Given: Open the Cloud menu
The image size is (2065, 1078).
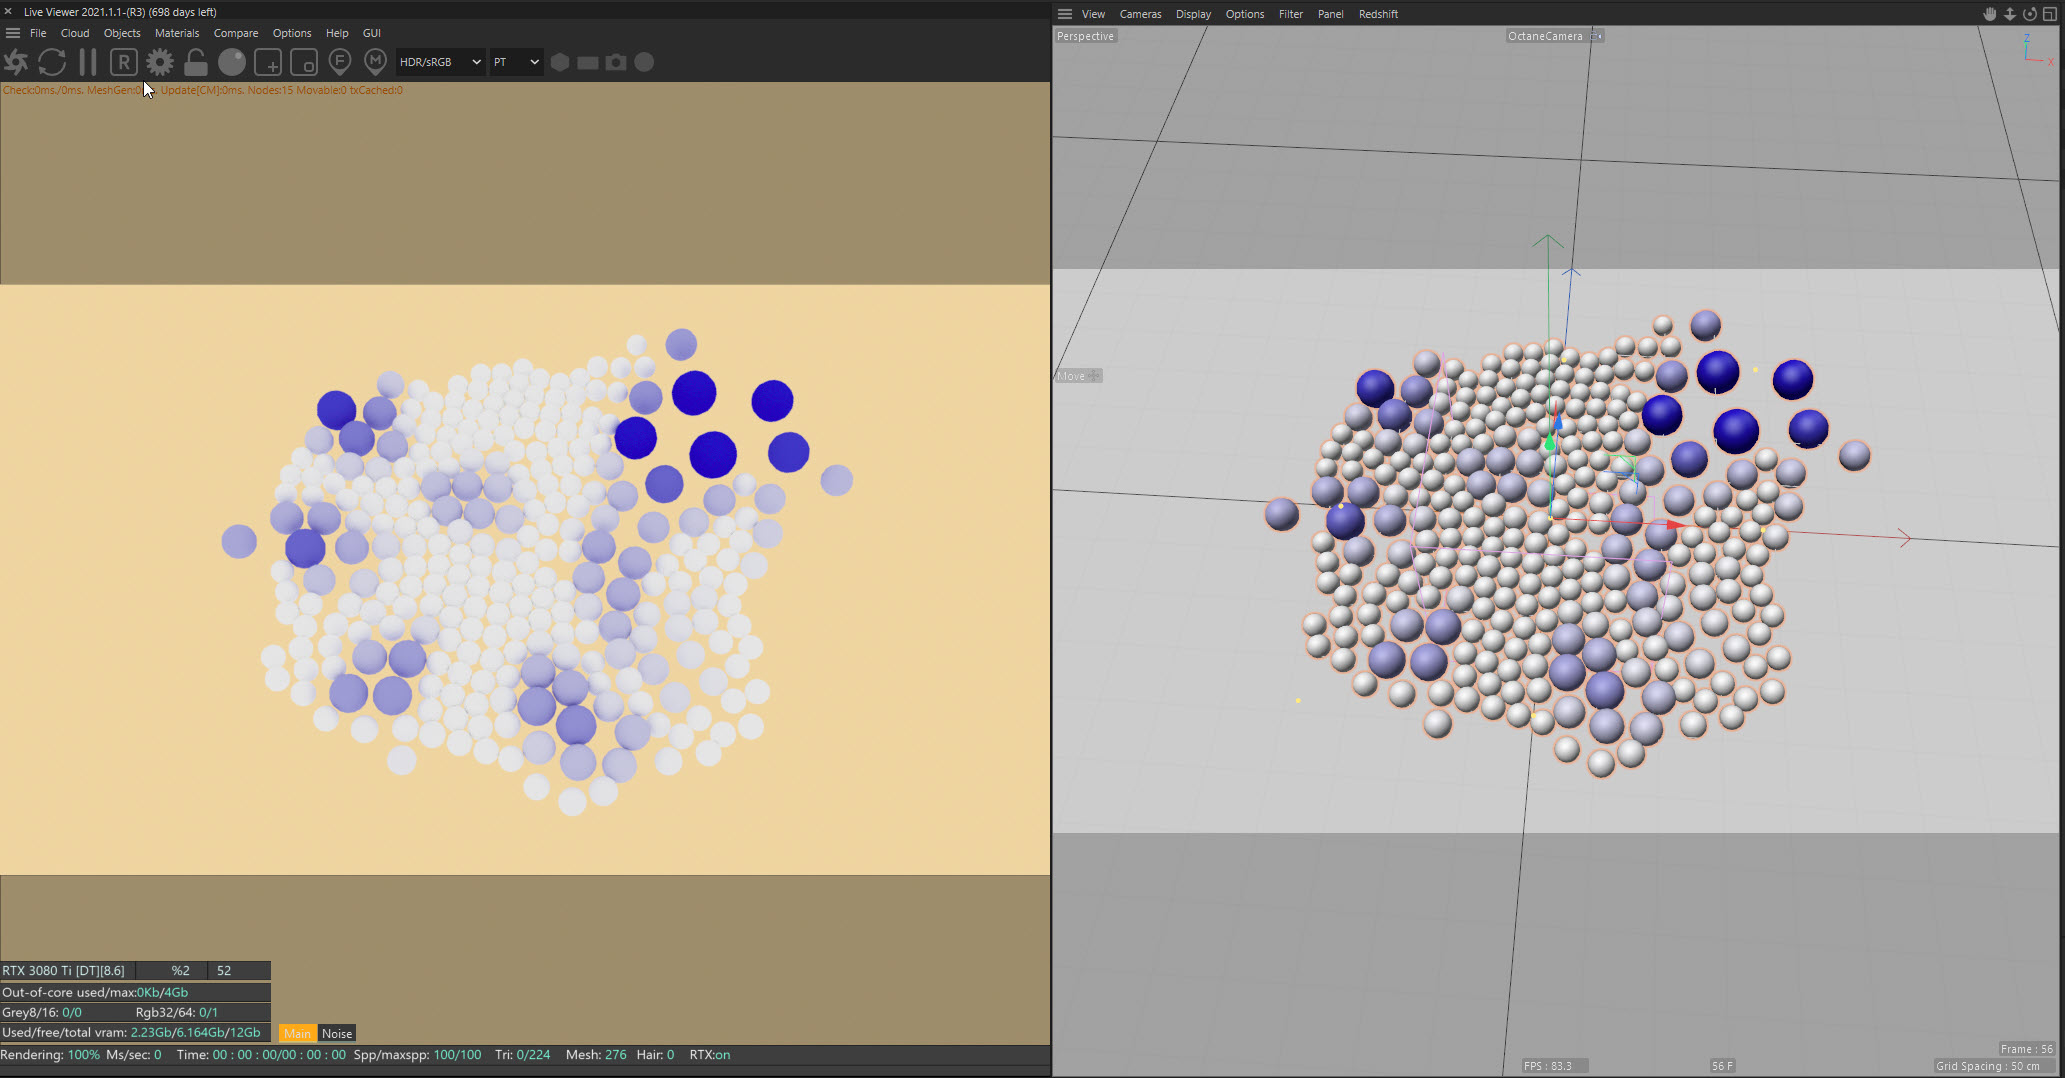Looking at the screenshot, I should coord(75,33).
